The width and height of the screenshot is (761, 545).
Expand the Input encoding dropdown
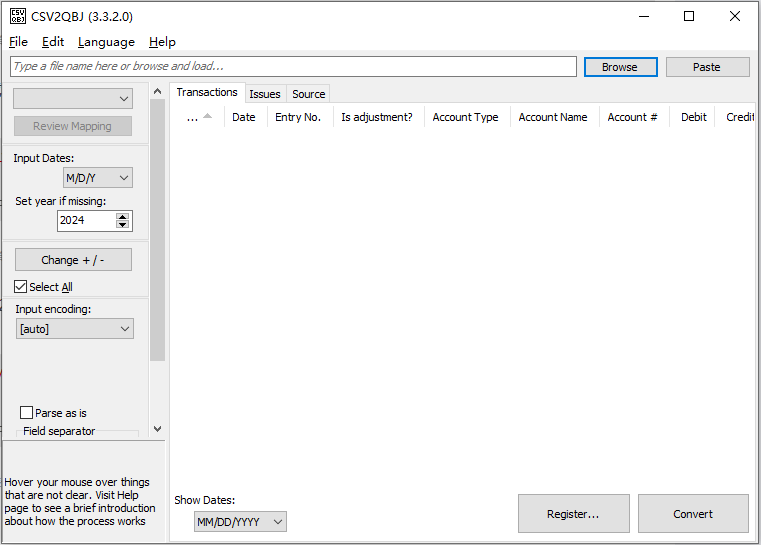[75, 329]
